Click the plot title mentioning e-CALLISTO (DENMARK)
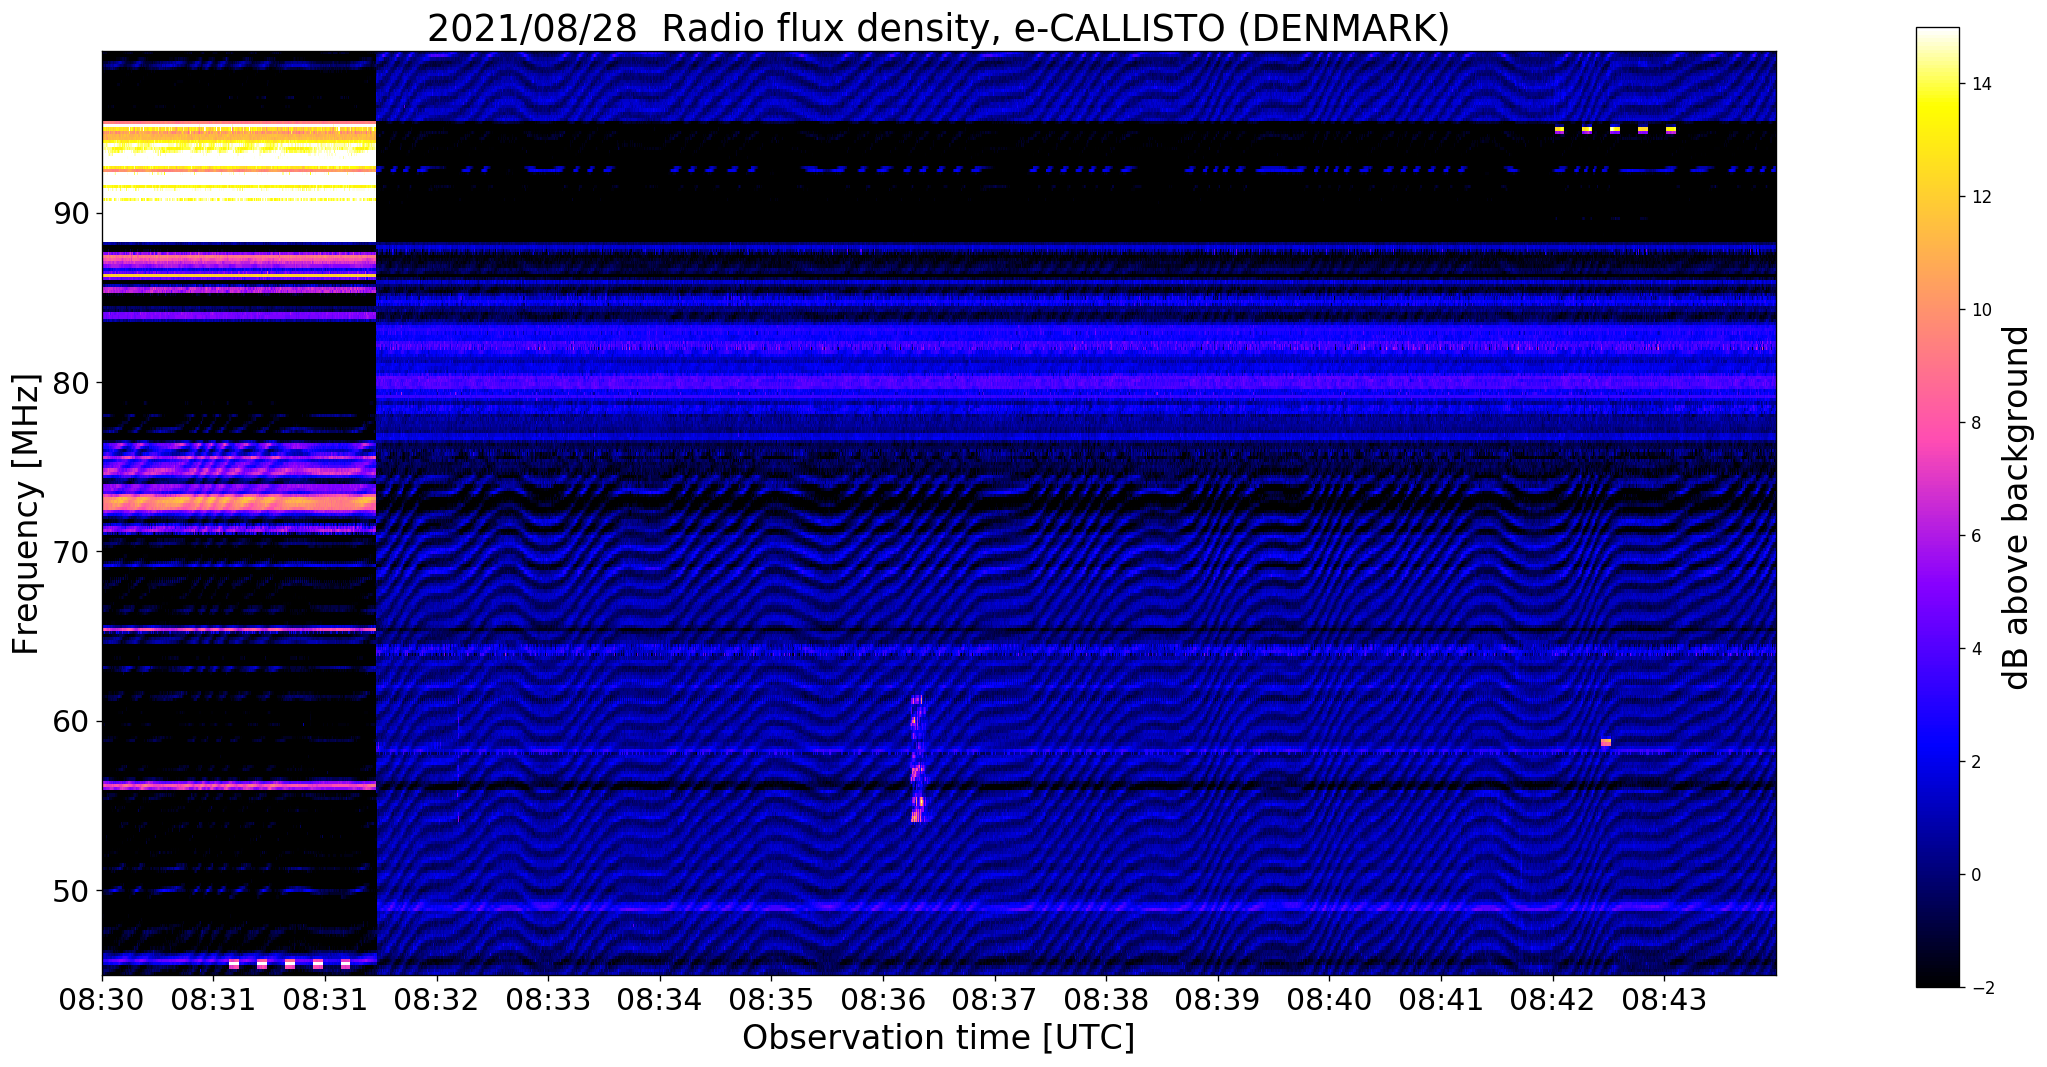The height and width of the screenshot is (1067, 2047). 937,29
